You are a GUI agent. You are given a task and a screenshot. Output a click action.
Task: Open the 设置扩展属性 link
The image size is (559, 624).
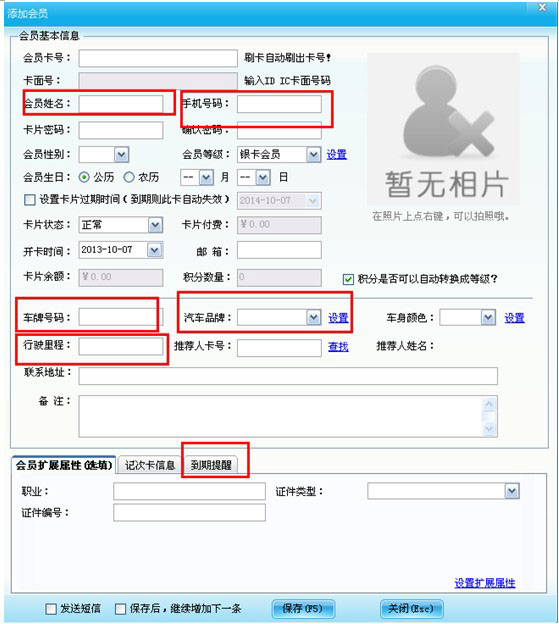(485, 583)
